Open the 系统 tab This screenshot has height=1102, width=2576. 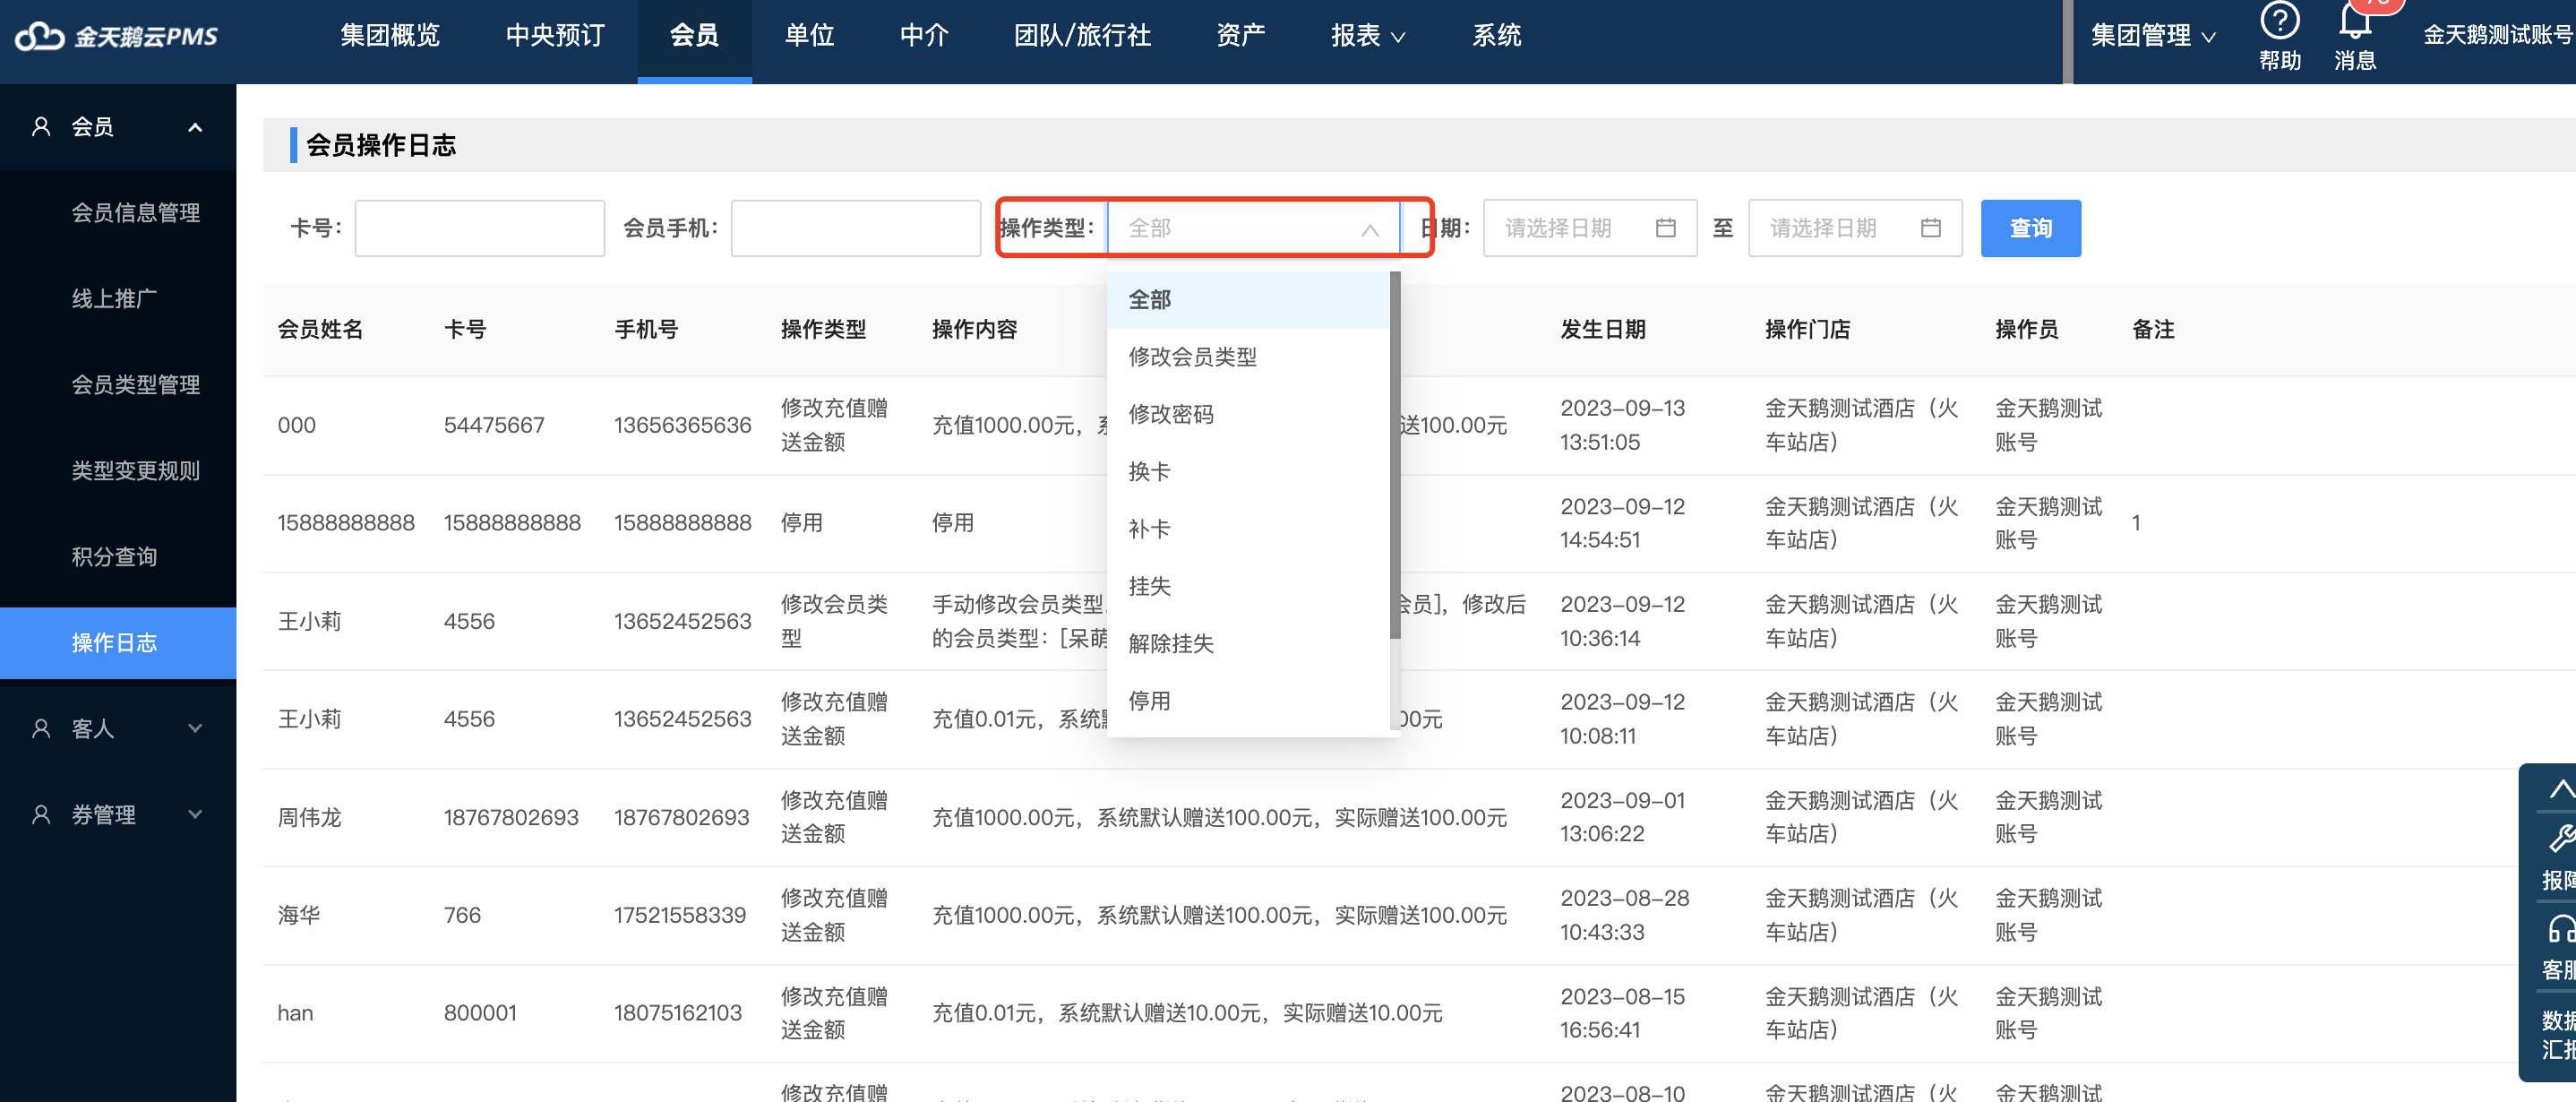click(x=1496, y=37)
